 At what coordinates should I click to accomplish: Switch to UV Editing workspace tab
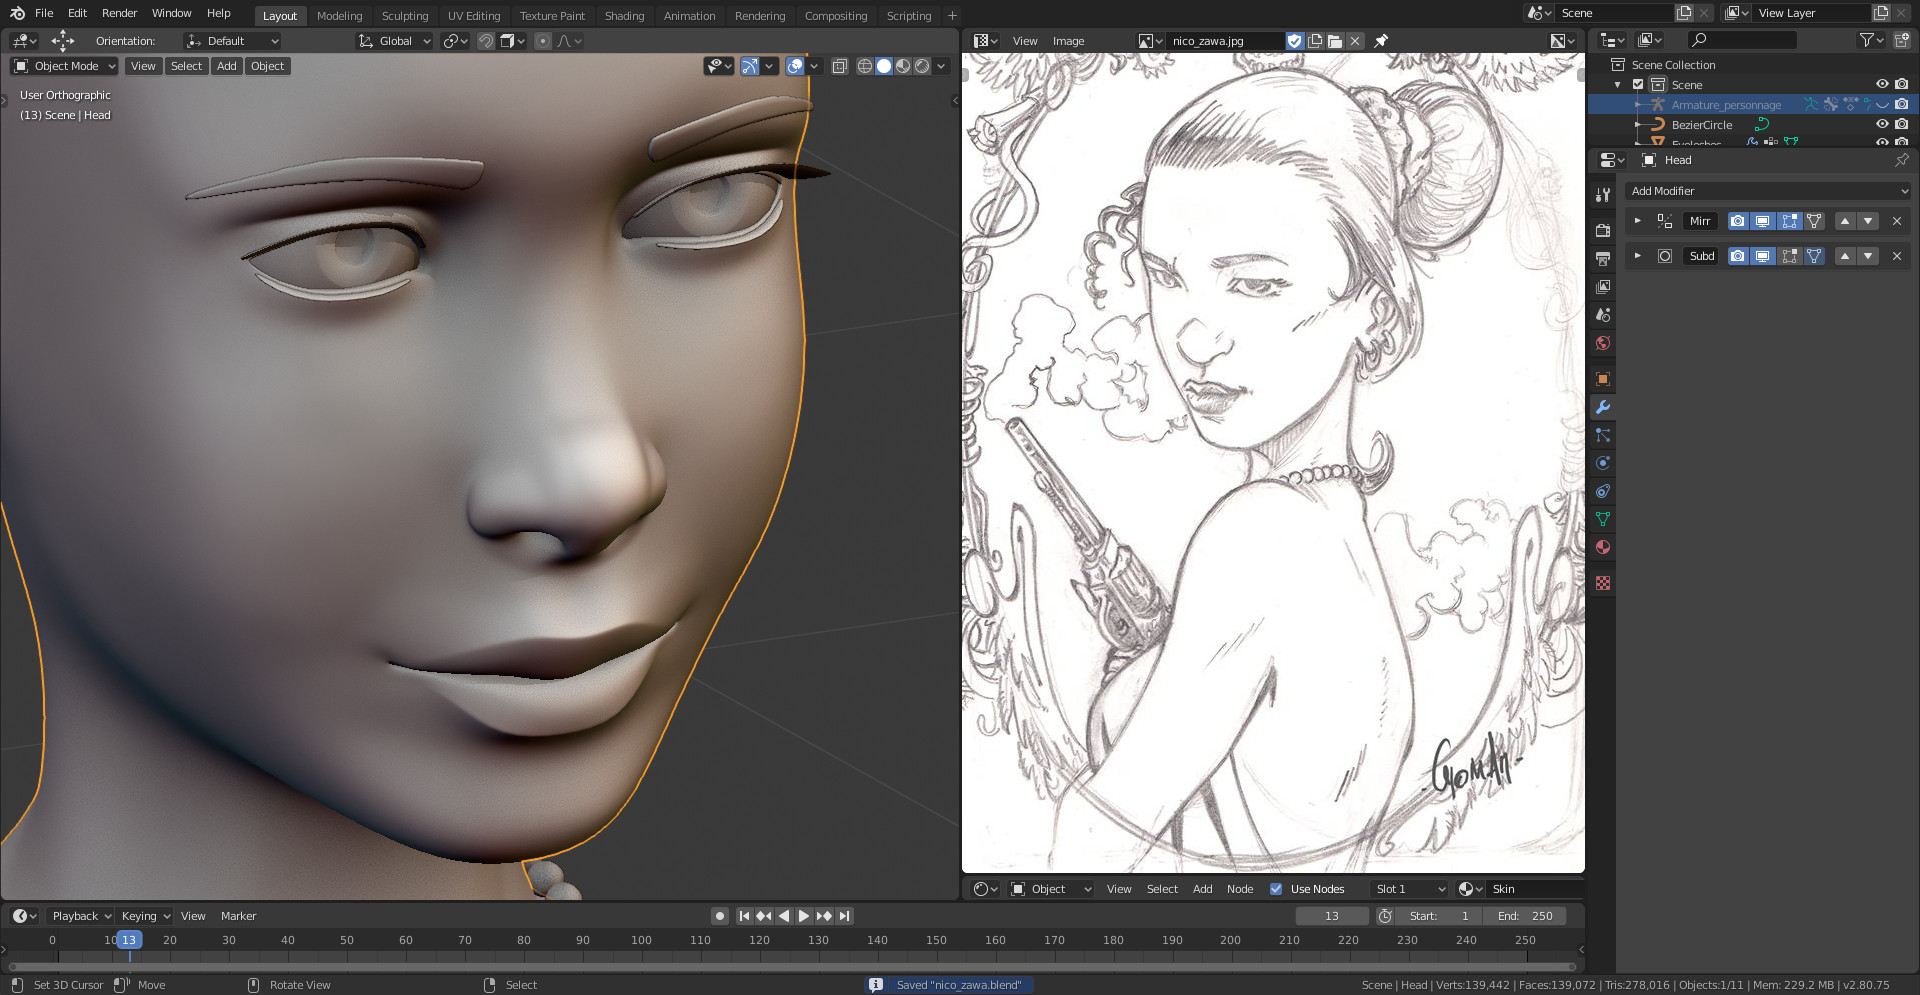(x=474, y=16)
